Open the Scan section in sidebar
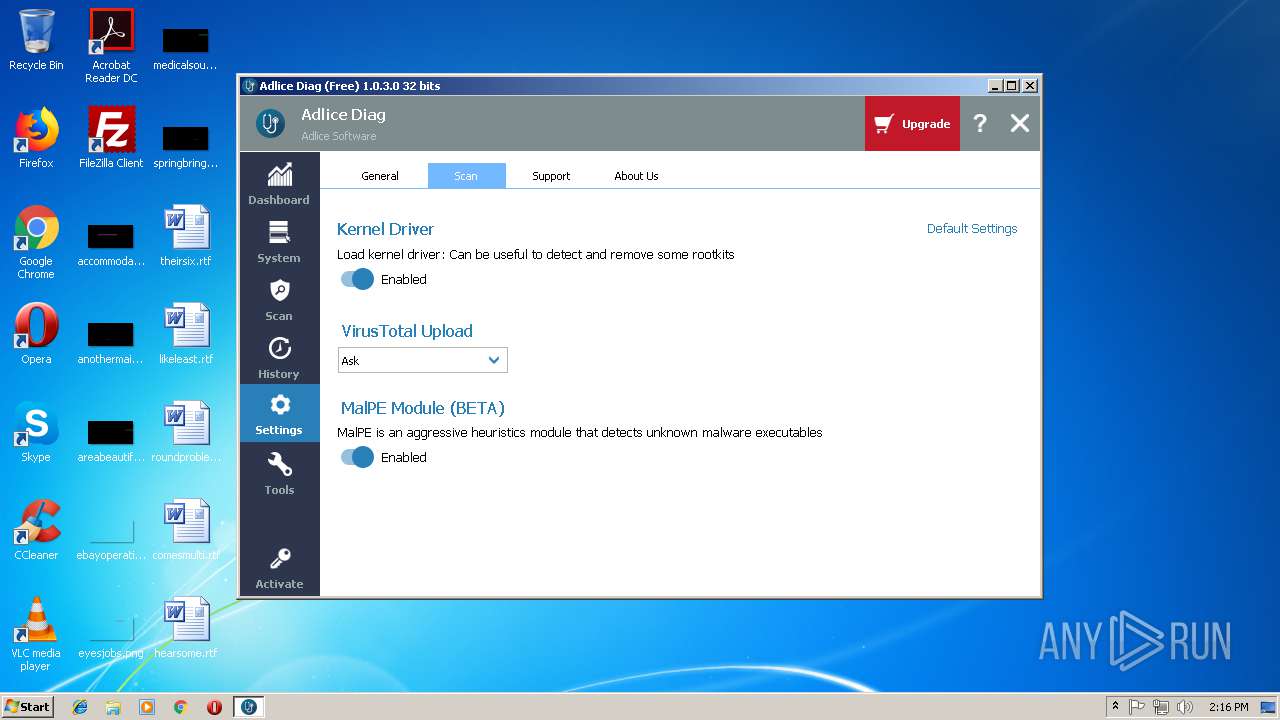Screen dimensions: 1280x720 click(x=279, y=299)
